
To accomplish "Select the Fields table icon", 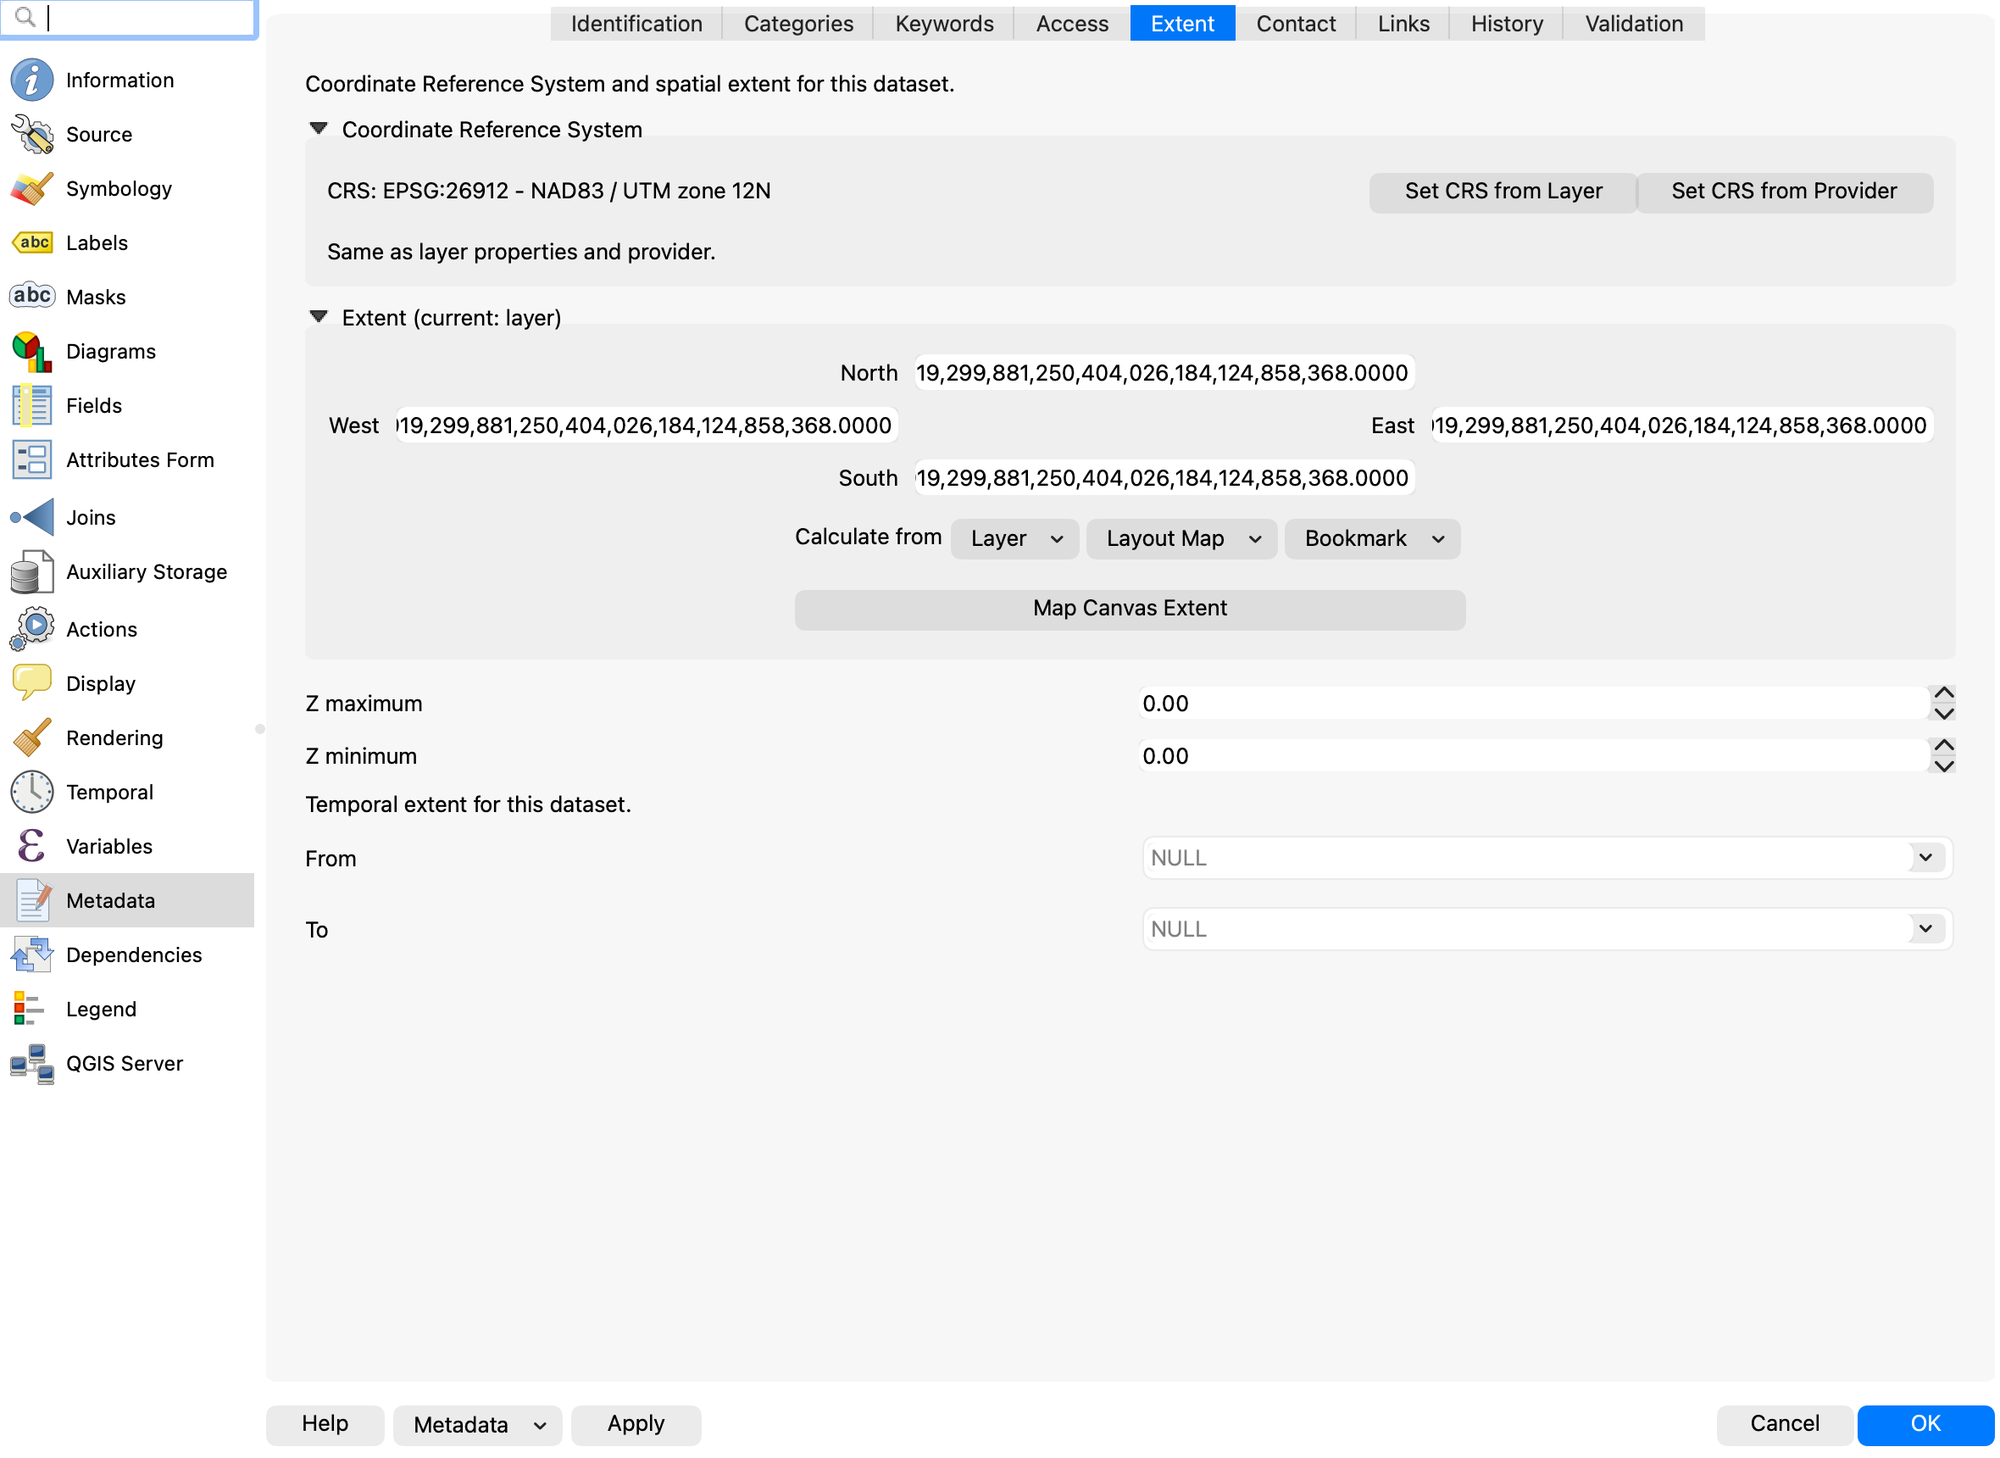I will (32, 405).
